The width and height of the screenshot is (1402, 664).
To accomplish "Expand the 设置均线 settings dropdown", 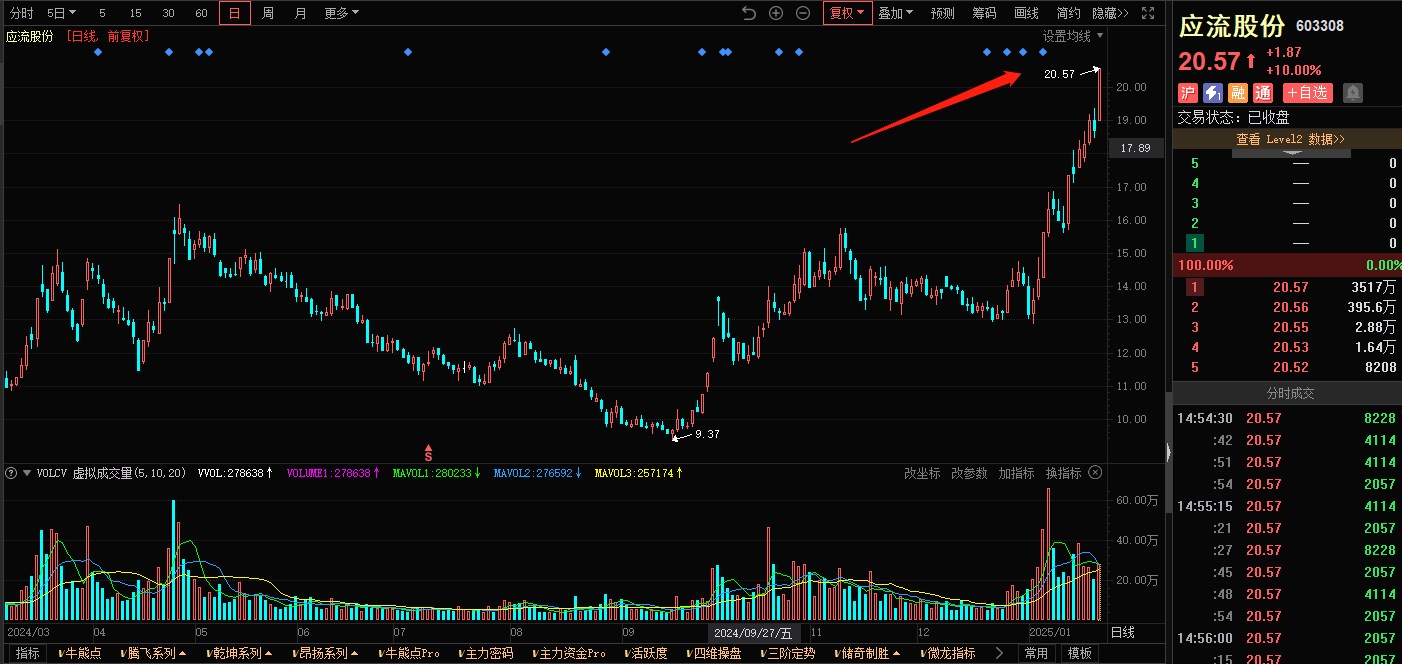I will tap(1073, 36).
